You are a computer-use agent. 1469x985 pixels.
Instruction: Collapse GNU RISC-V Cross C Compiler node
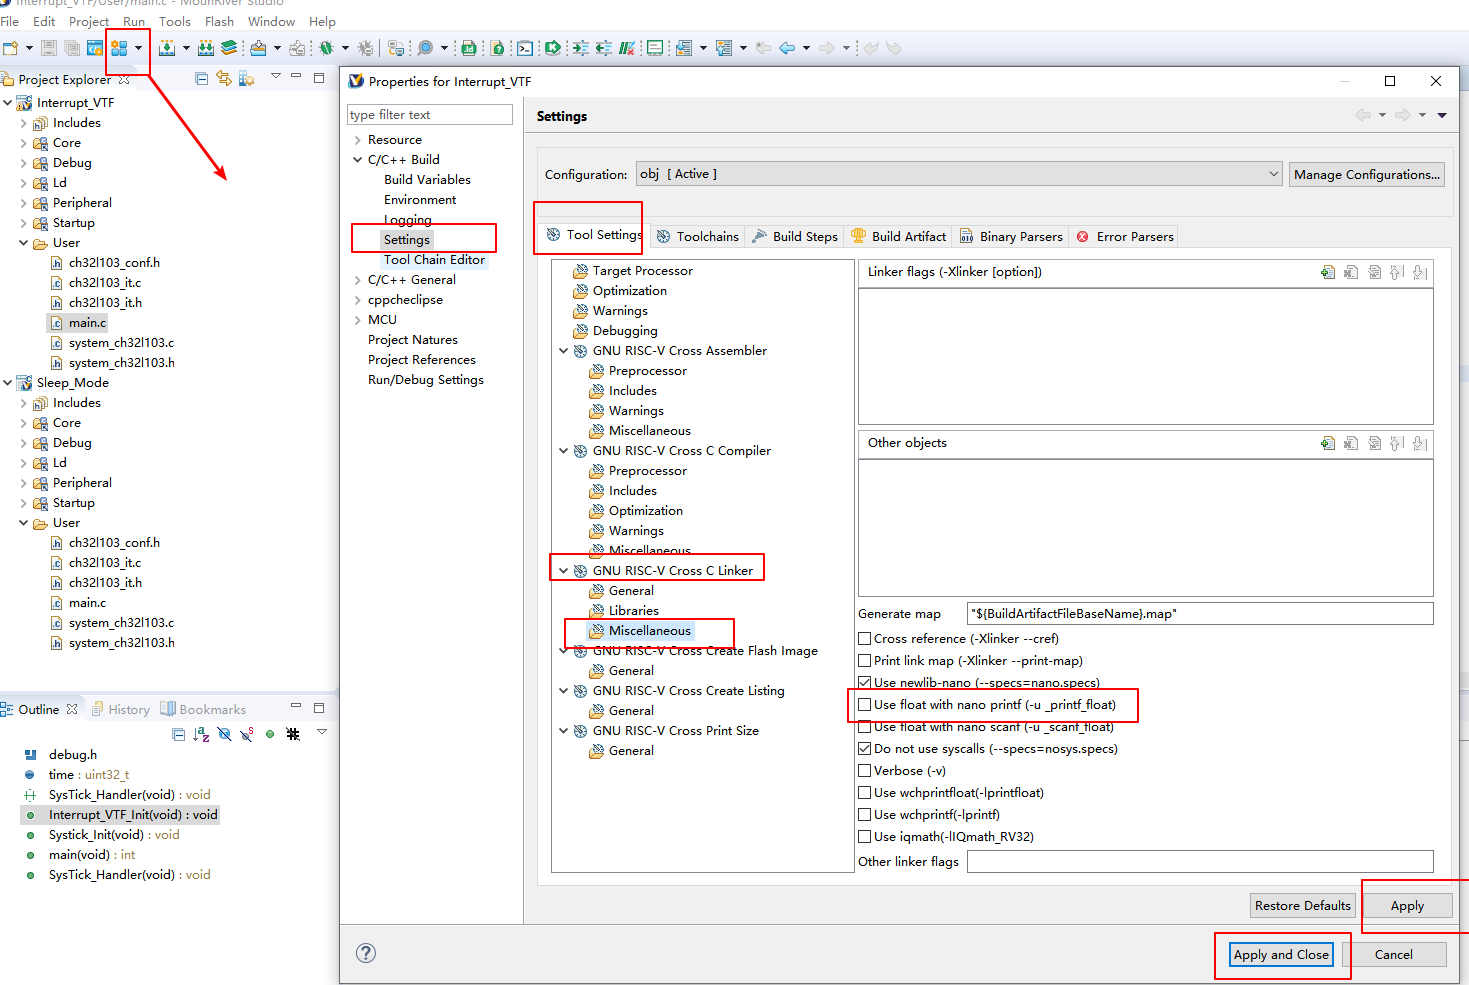563,451
